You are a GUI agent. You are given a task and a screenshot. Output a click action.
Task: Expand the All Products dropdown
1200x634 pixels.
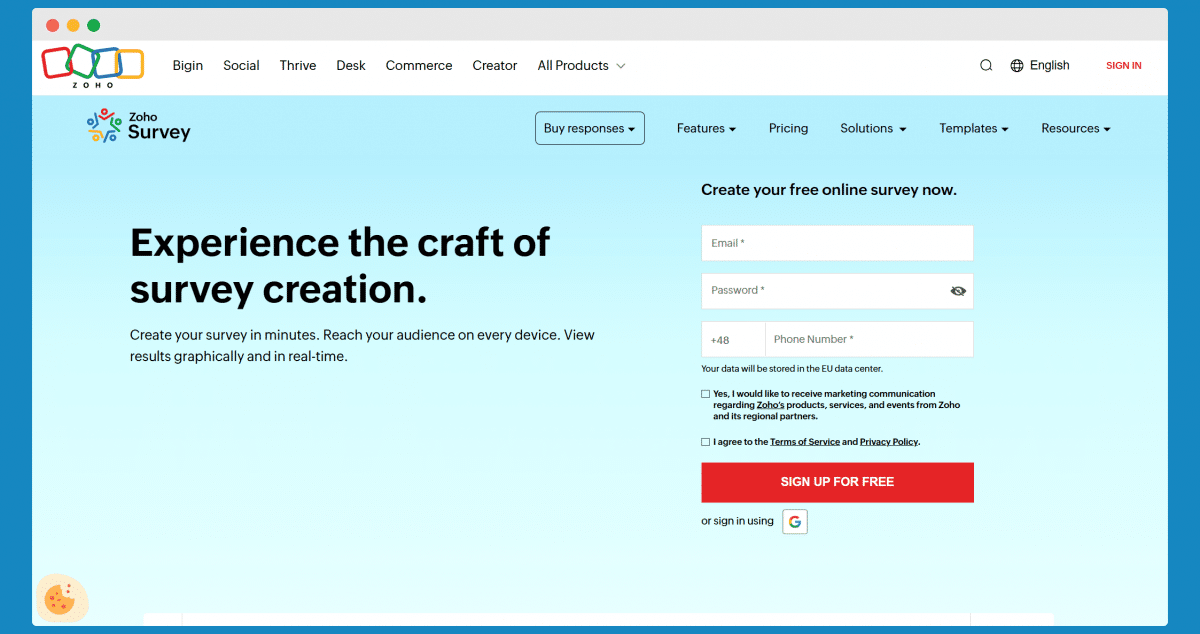coord(581,66)
